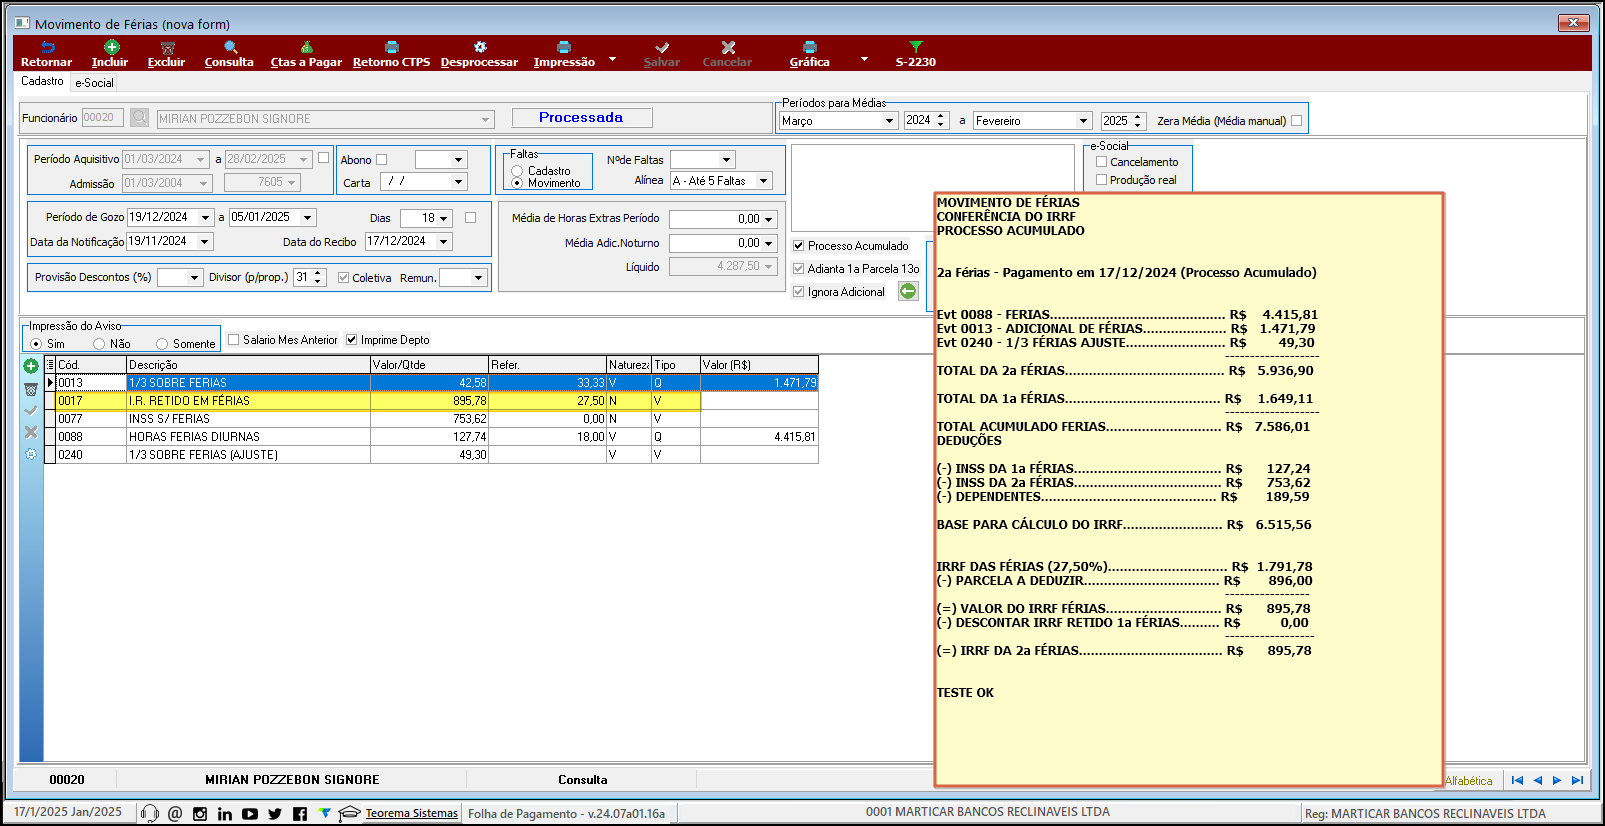Click Gráfica printer icon
This screenshot has width=1605, height=826.
pos(810,47)
